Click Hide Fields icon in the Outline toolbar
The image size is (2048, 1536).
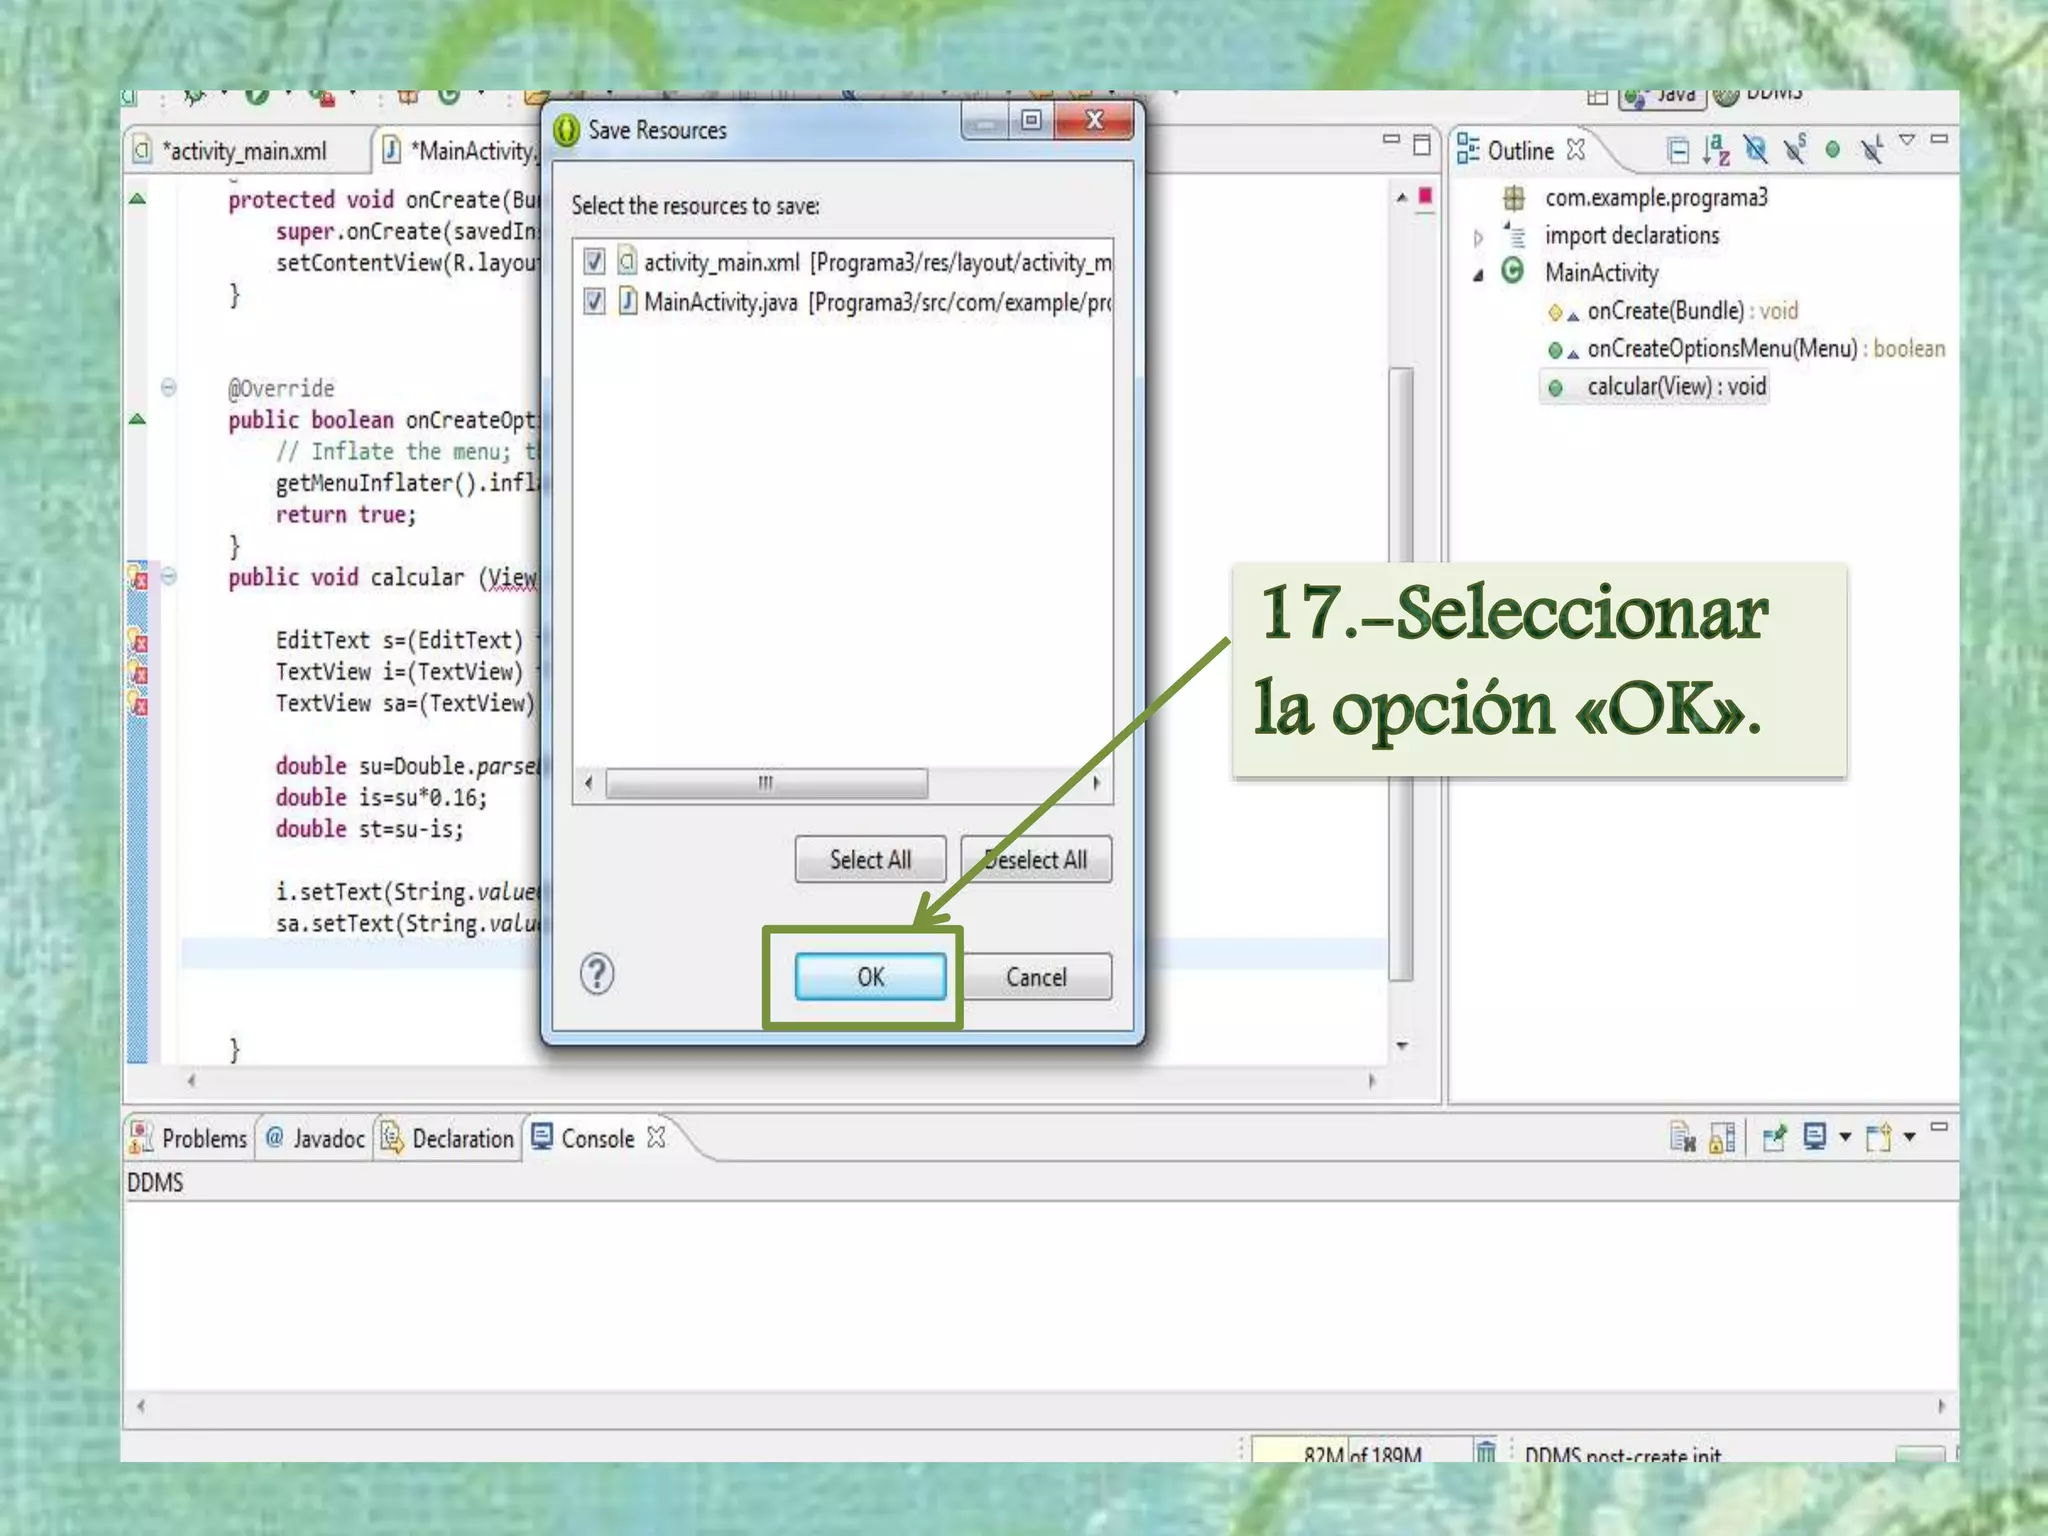pos(1755,150)
